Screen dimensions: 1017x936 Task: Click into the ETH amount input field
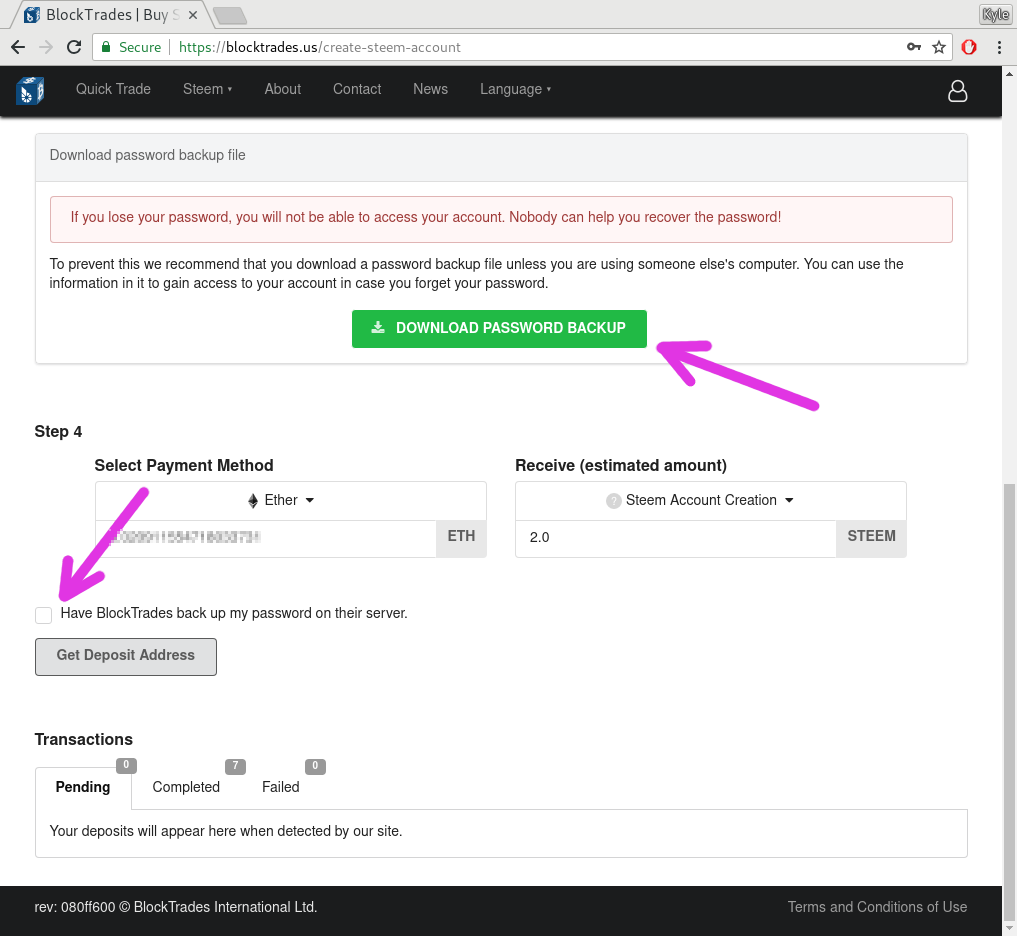click(x=266, y=537)
